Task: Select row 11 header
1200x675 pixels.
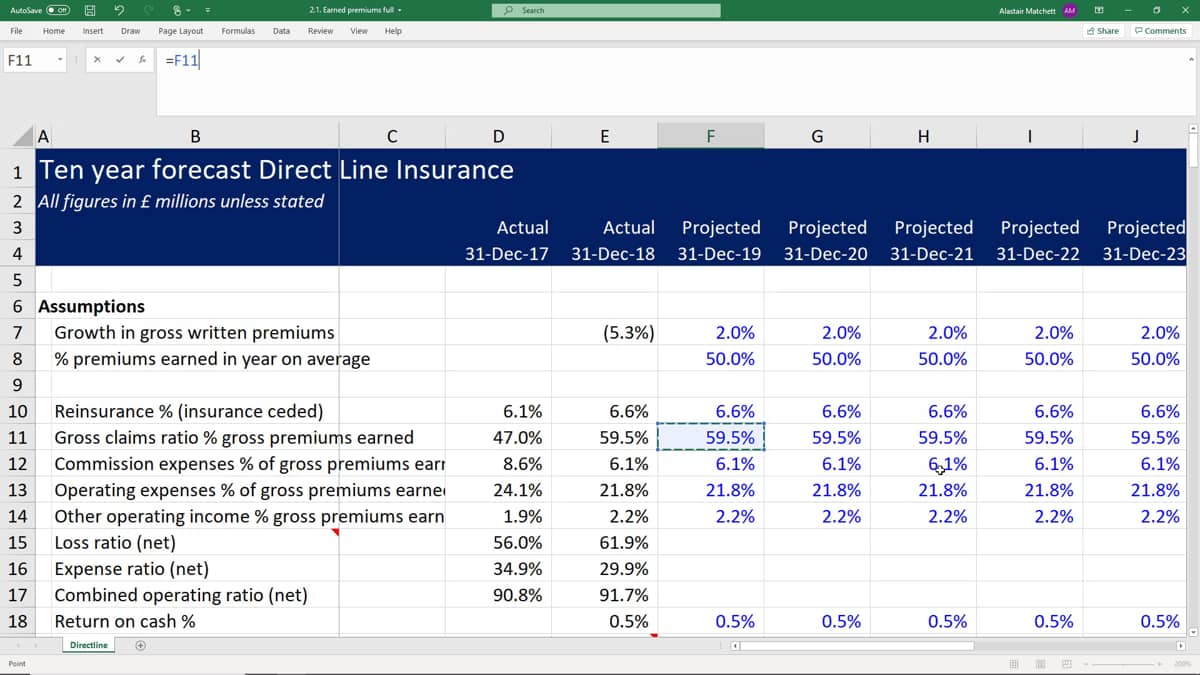Action: [17, 437]
